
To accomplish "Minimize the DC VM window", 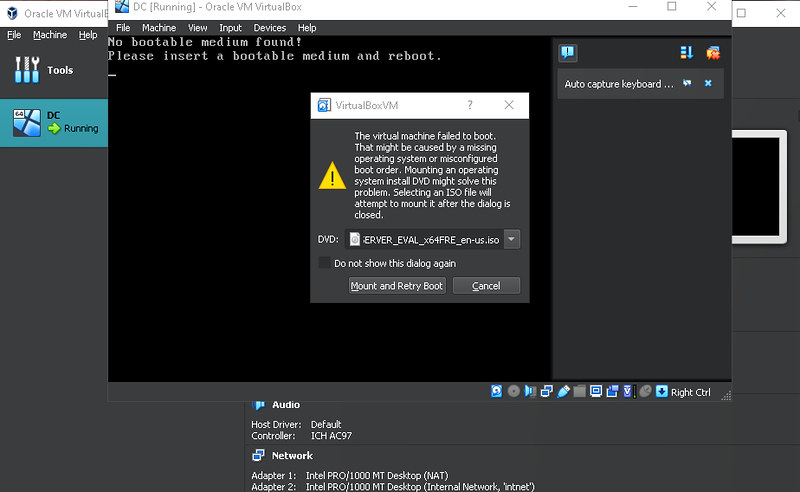I will pos(633,7).
